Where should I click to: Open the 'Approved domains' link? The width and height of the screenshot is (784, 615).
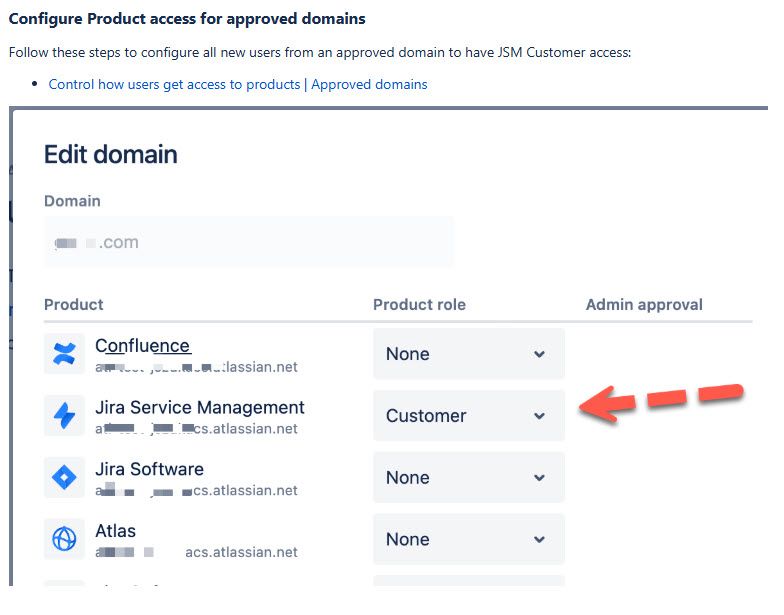369,84
